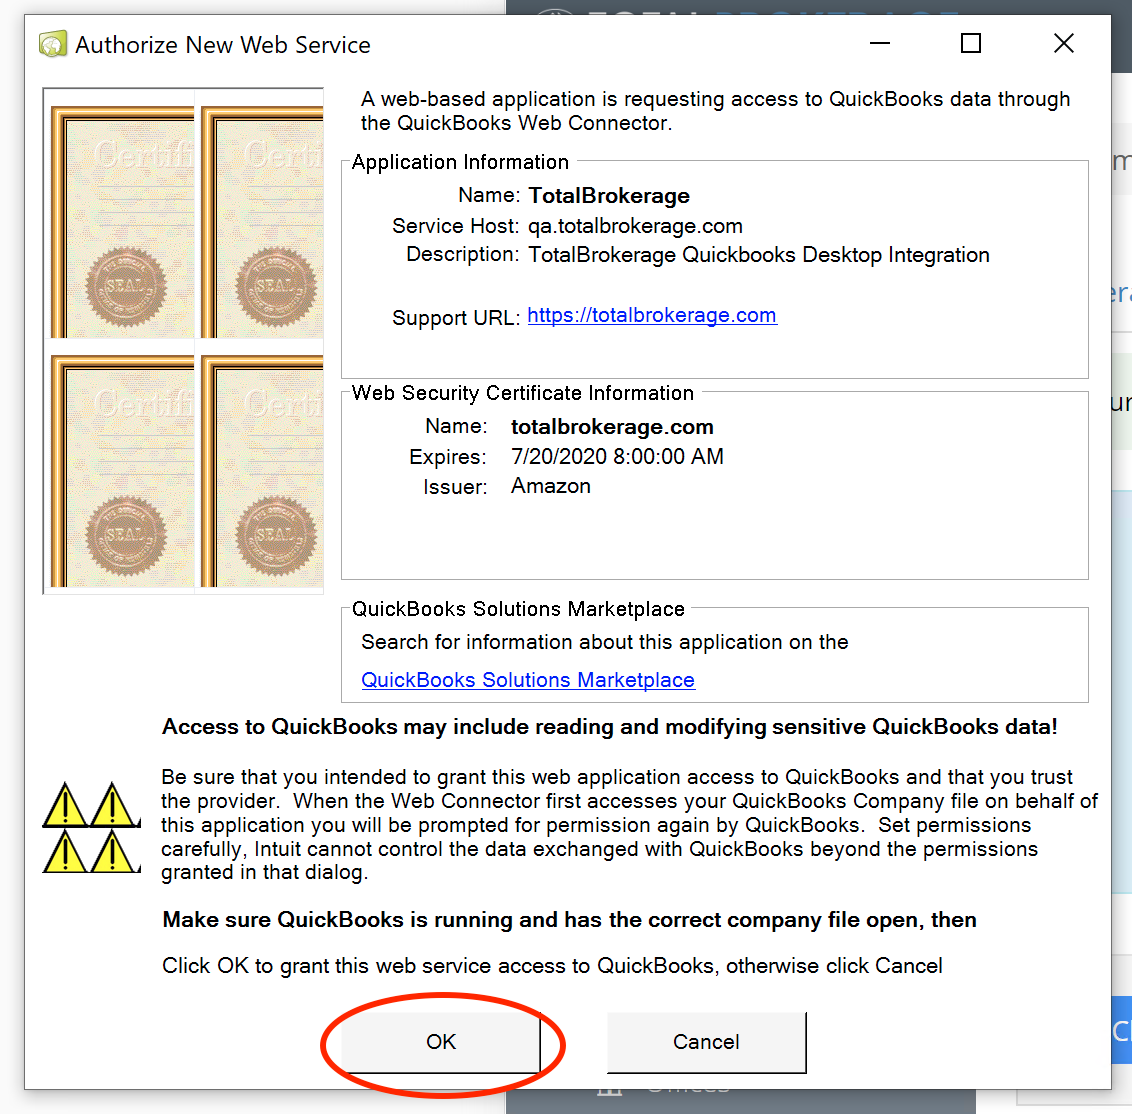The image size is (1132, 1114).
Task: Click the Authorize New Web Service title
Action: point(222,45)
